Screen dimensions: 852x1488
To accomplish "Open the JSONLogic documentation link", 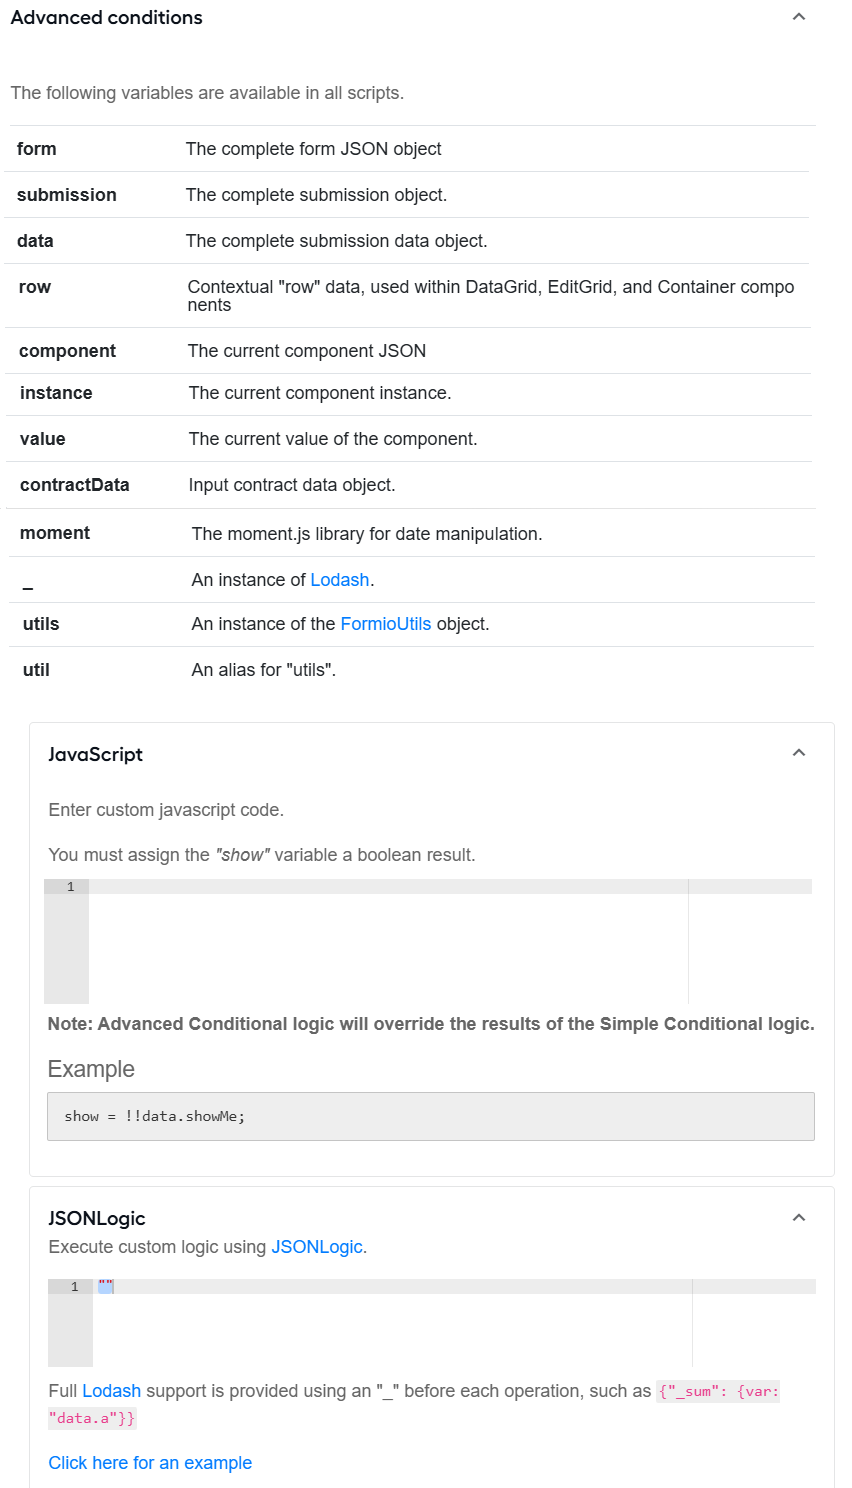I will tap(317, 1247).
